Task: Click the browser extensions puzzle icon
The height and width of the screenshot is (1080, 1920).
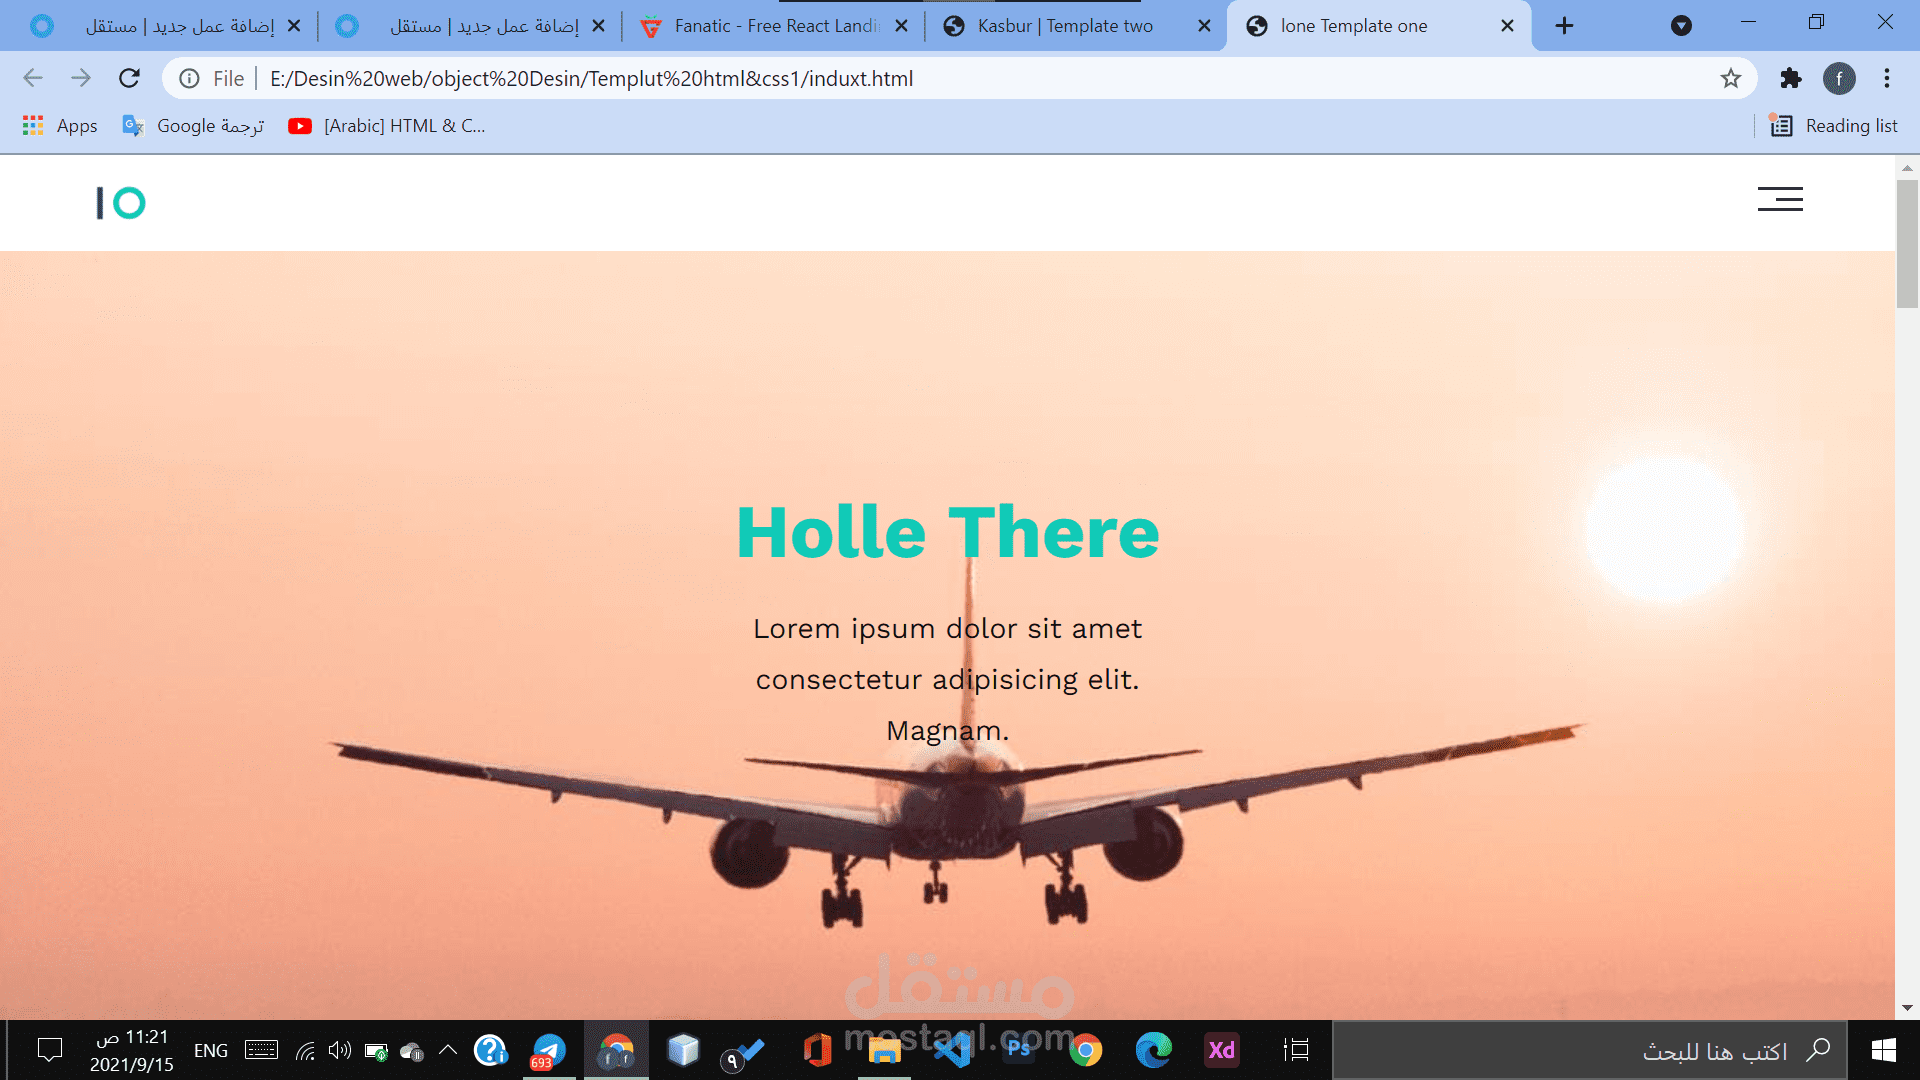Action: (1791, 79)
